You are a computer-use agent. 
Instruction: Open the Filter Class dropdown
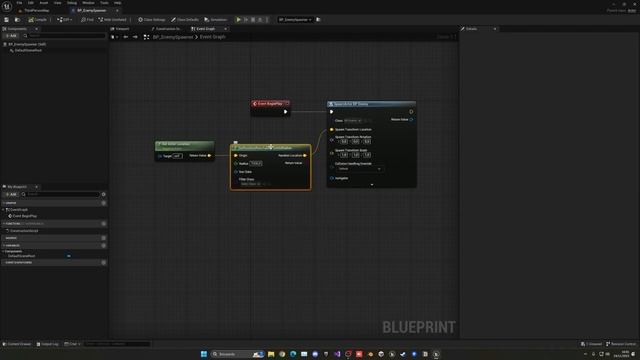pyautogui.click(x=251, y=184)
